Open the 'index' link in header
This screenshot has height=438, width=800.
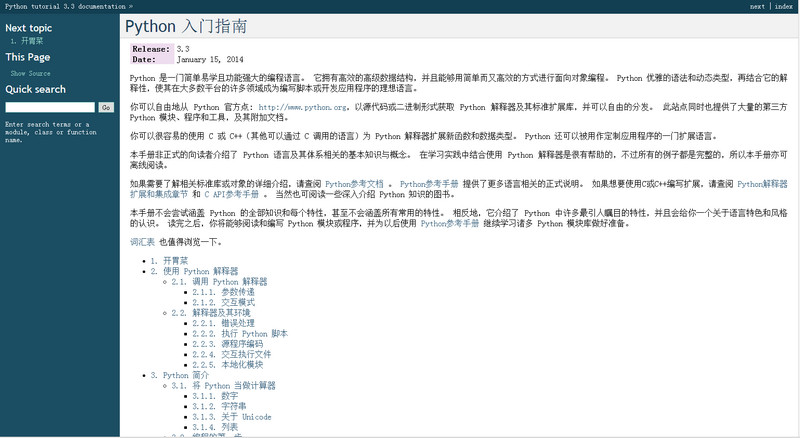(784, 7)
